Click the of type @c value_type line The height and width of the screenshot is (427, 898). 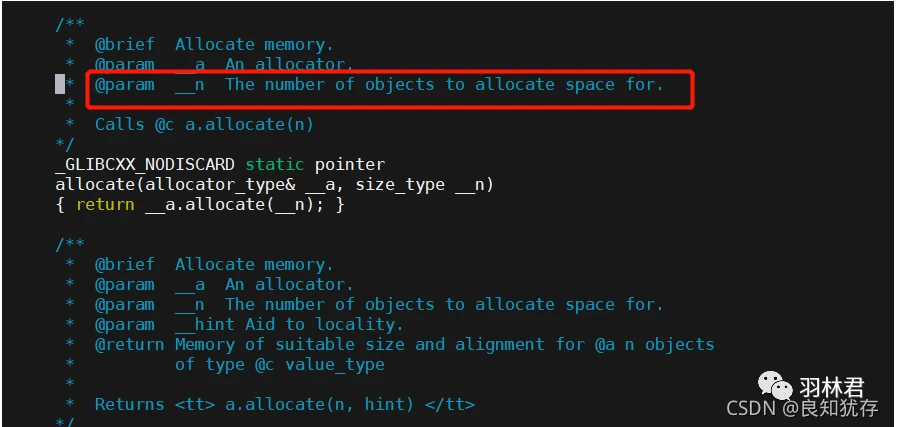pyautogui.click(x=279, y=365)
